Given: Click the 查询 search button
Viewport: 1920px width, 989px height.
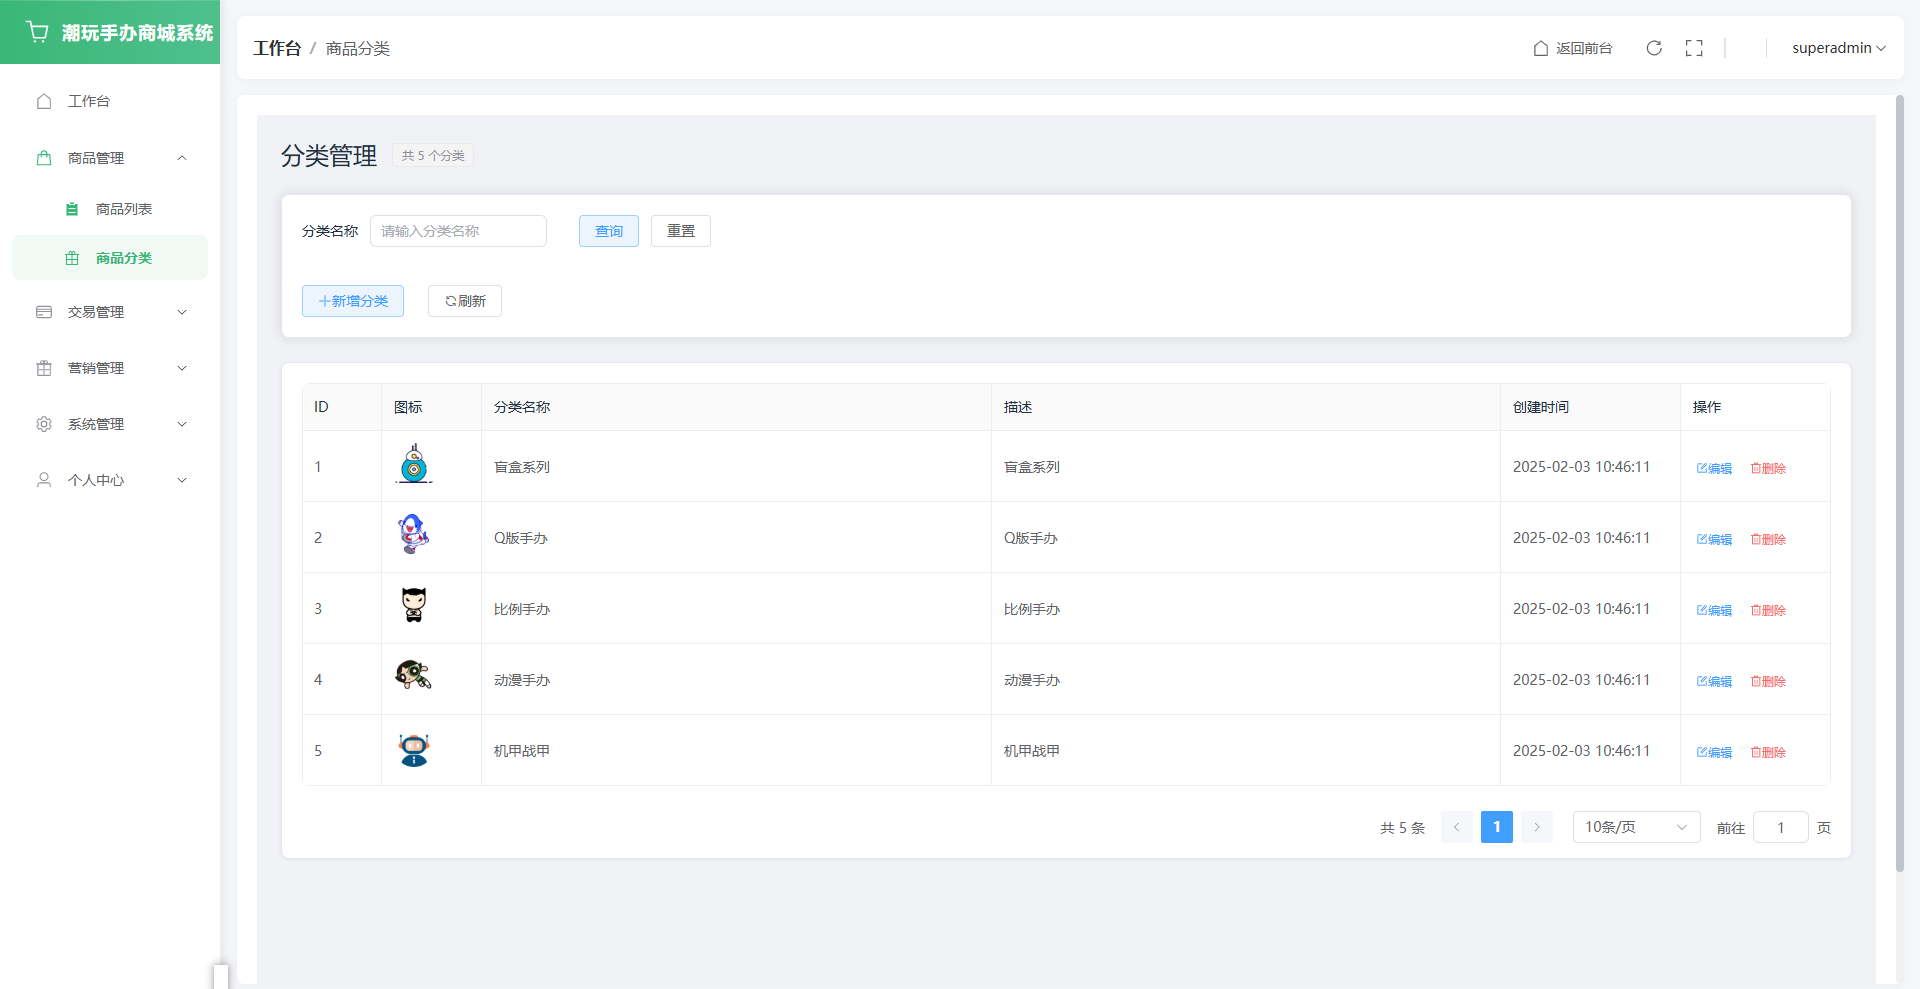Looking at the screenshot, I should pos(608,231).
